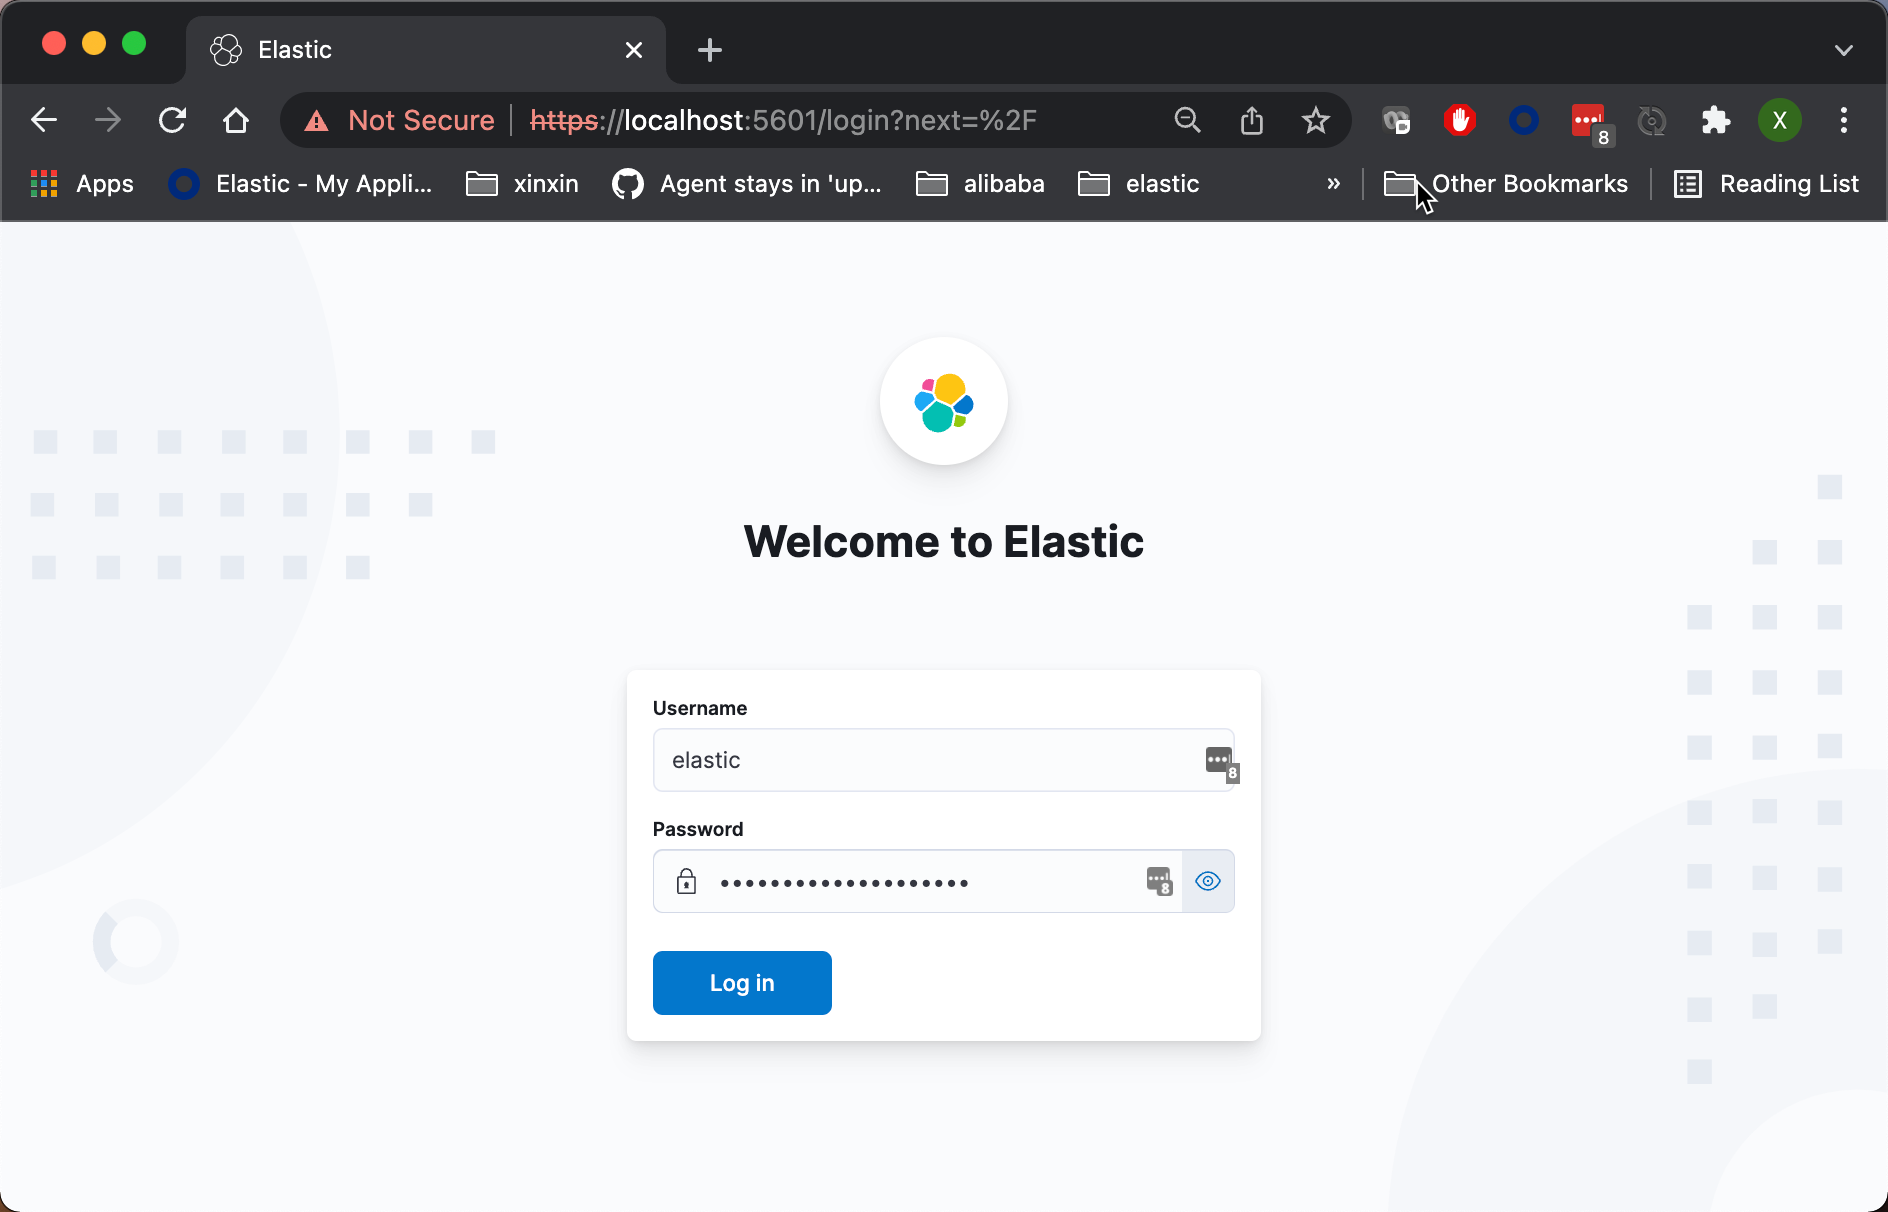Maximize the browser window with green button
Screen dimensions: 1888x1212
[x=134, y=44]
